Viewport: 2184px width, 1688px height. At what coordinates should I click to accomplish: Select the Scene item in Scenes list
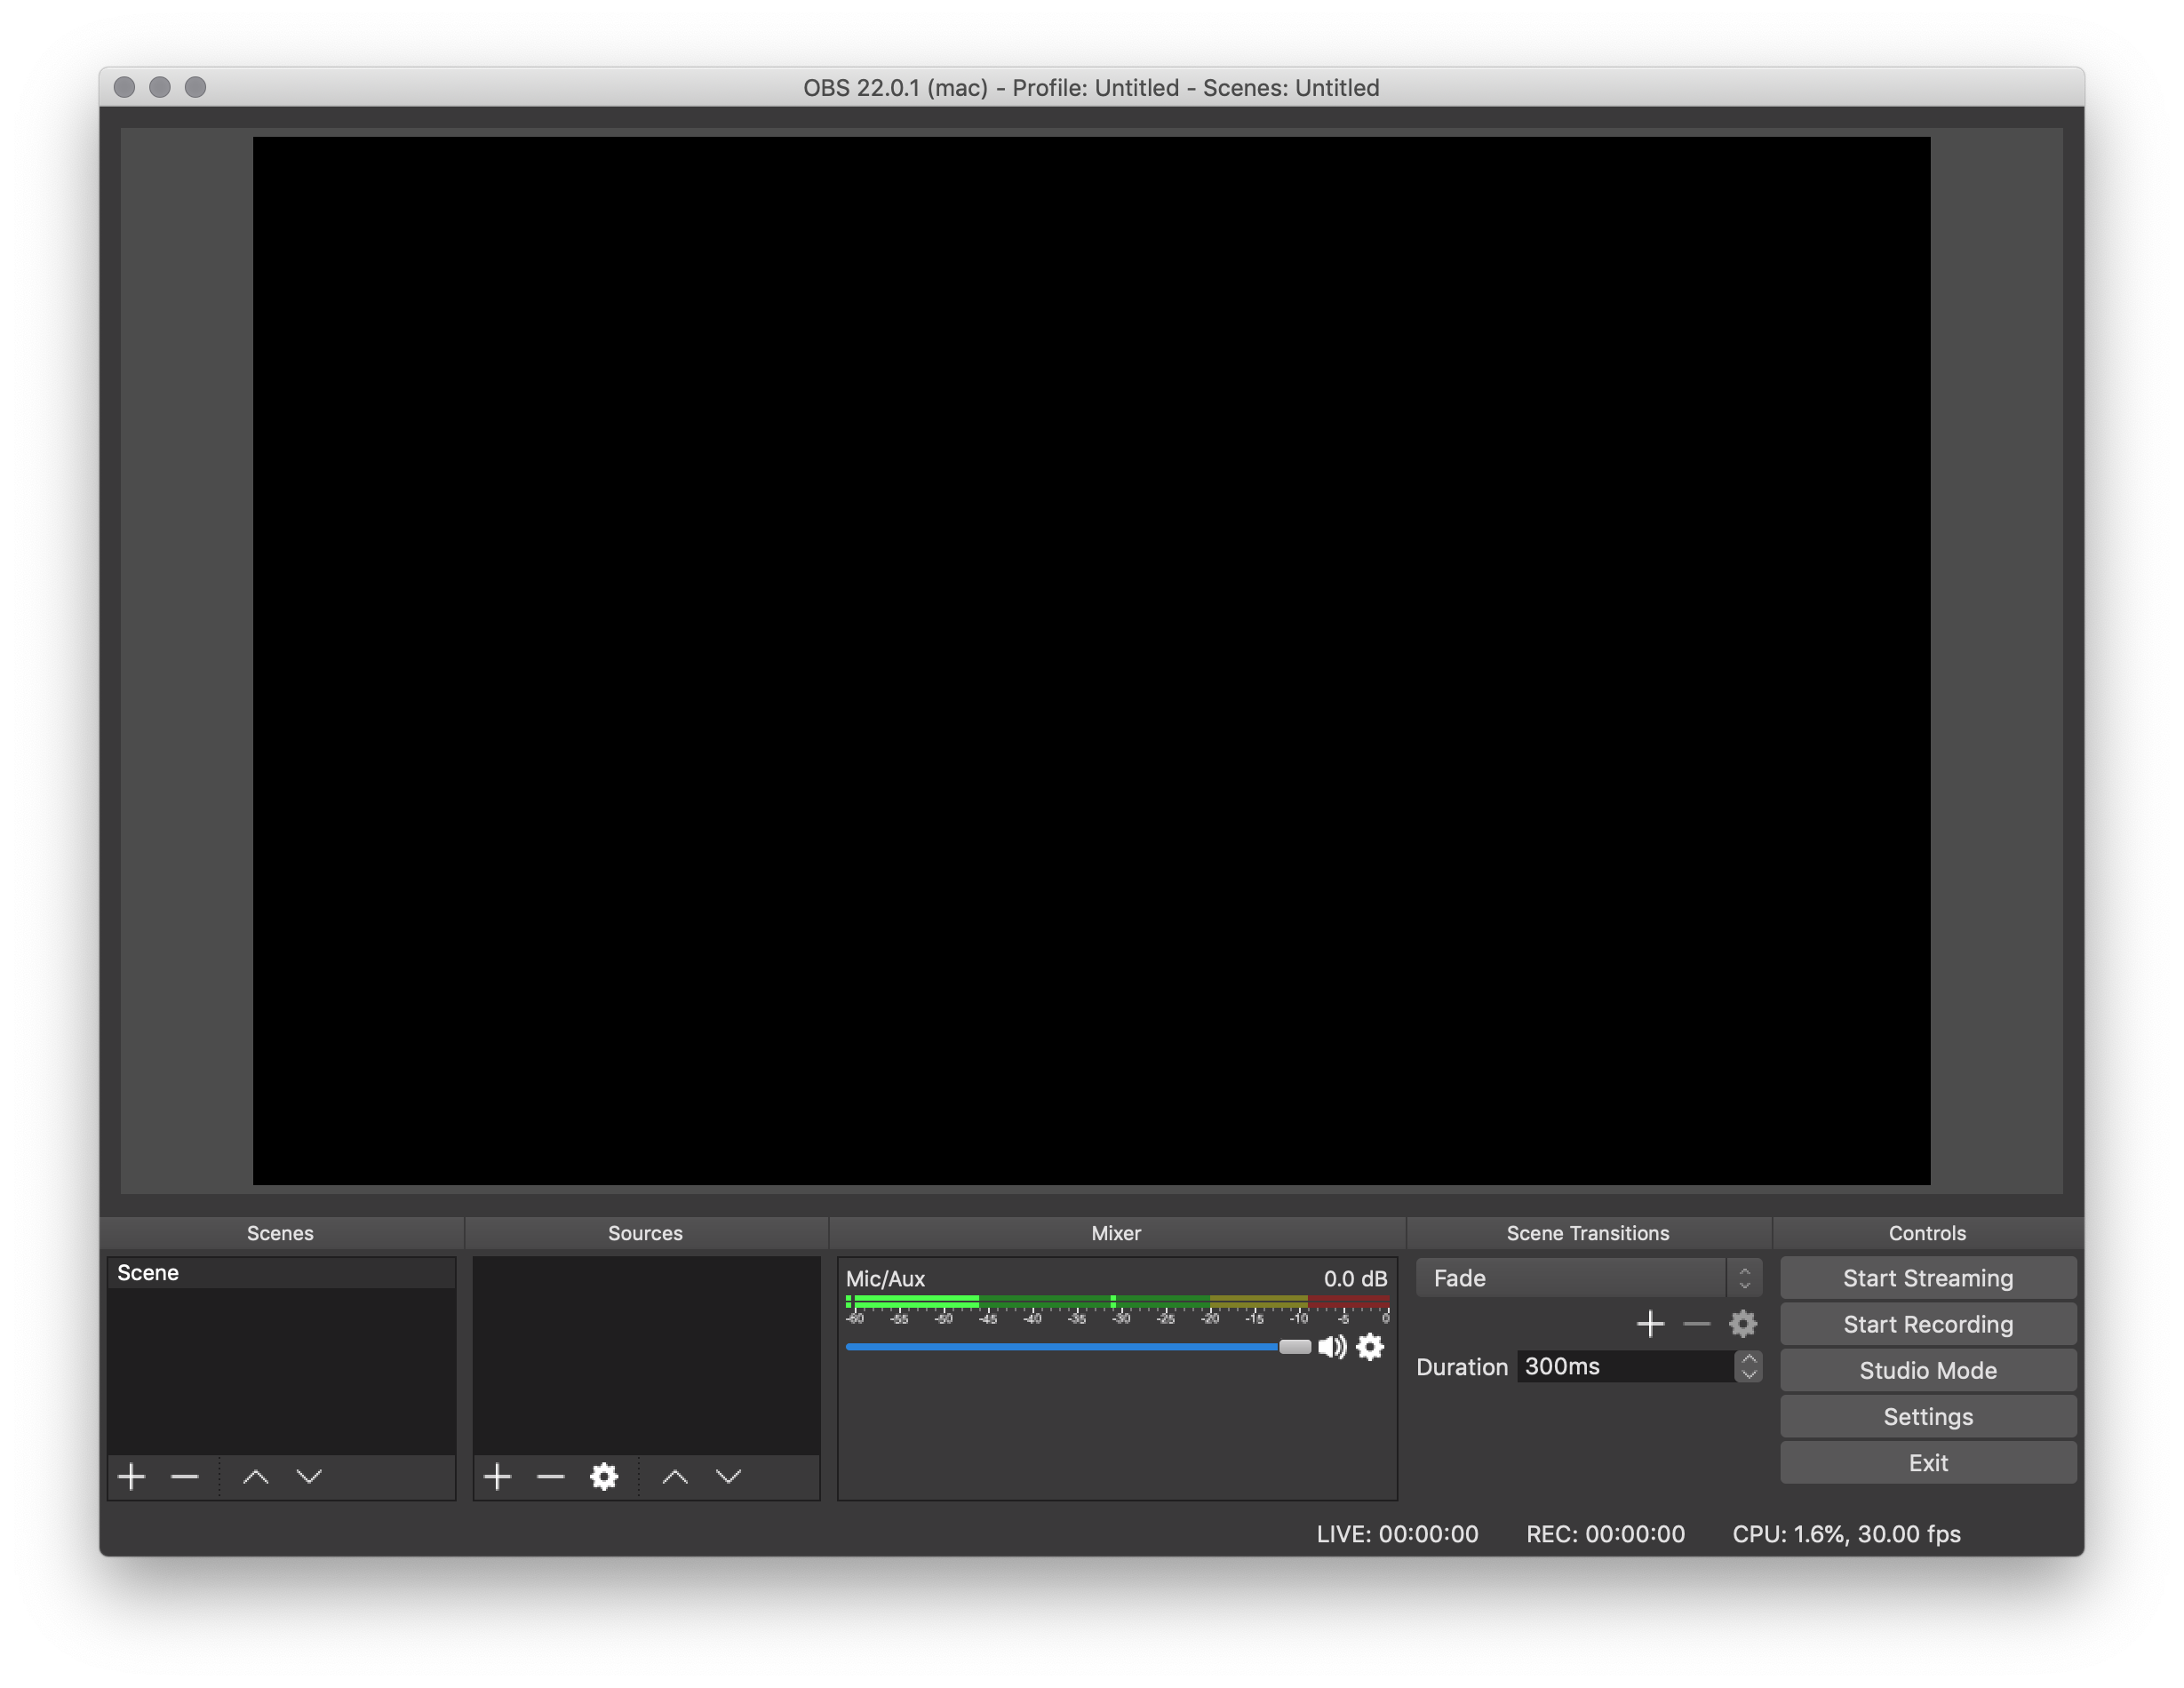280,1273
